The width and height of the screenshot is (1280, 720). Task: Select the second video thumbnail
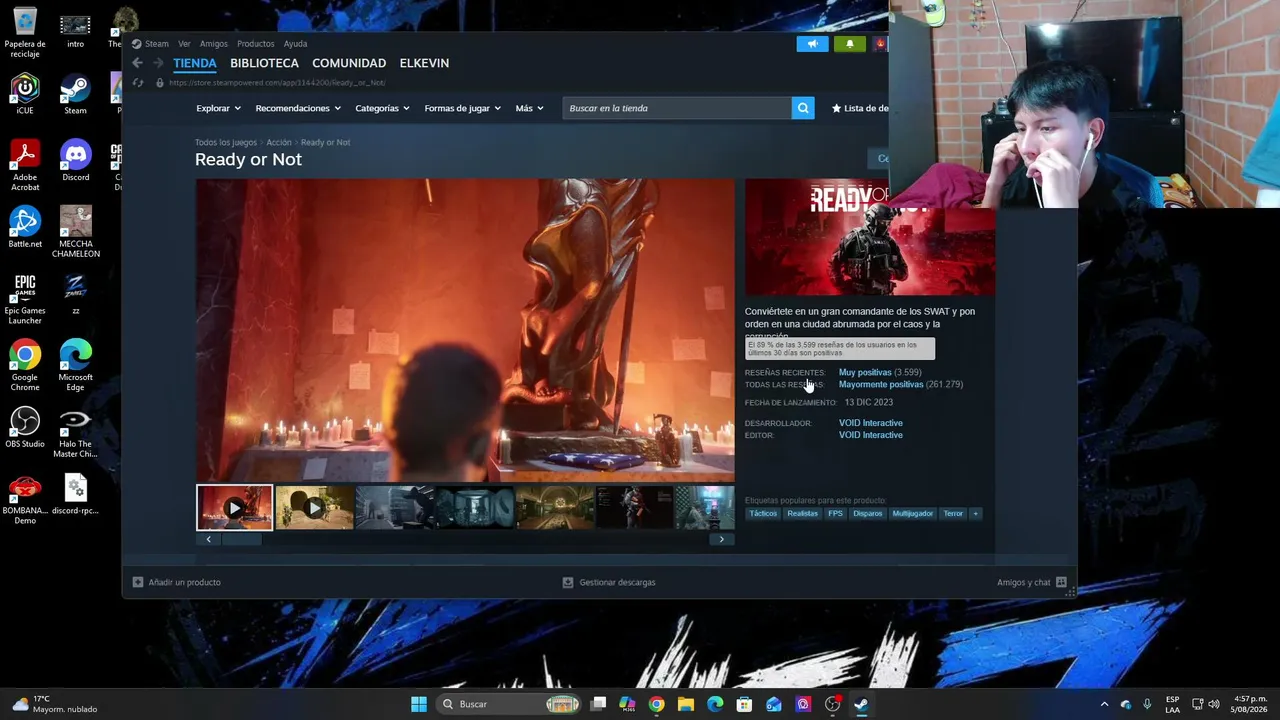pyautogui.click(x=314, y=508)
